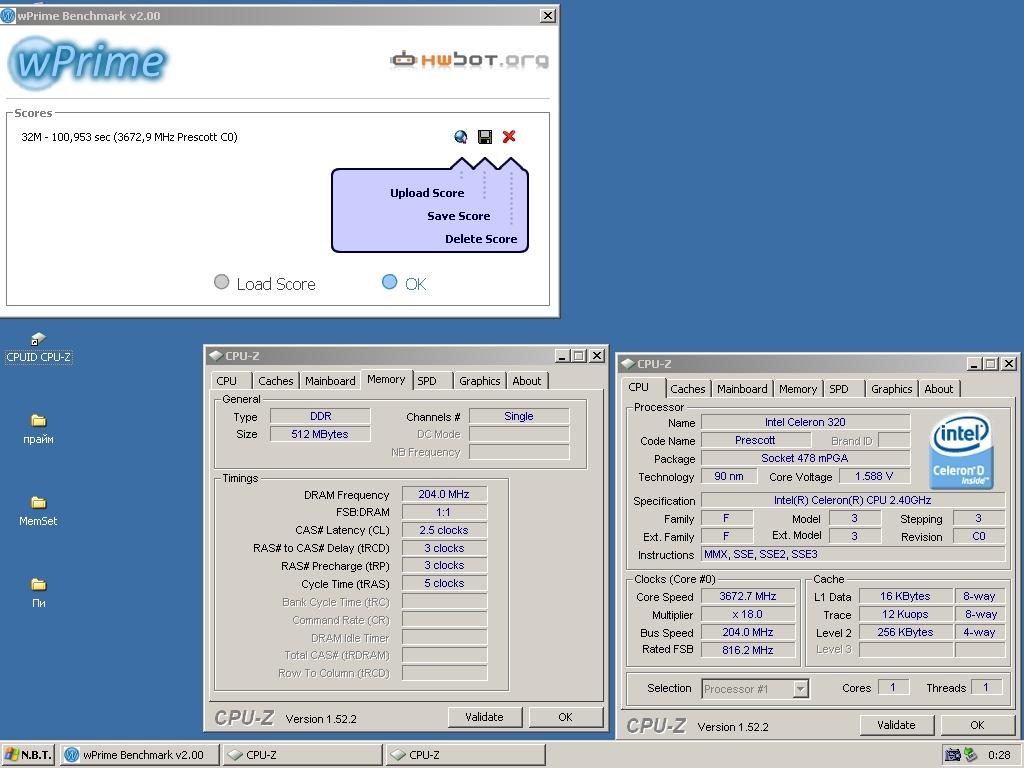This screenshot has height=768, width=1024.
Task: Click the Core Voltage 1.588 V value
Action: (874, 477)
